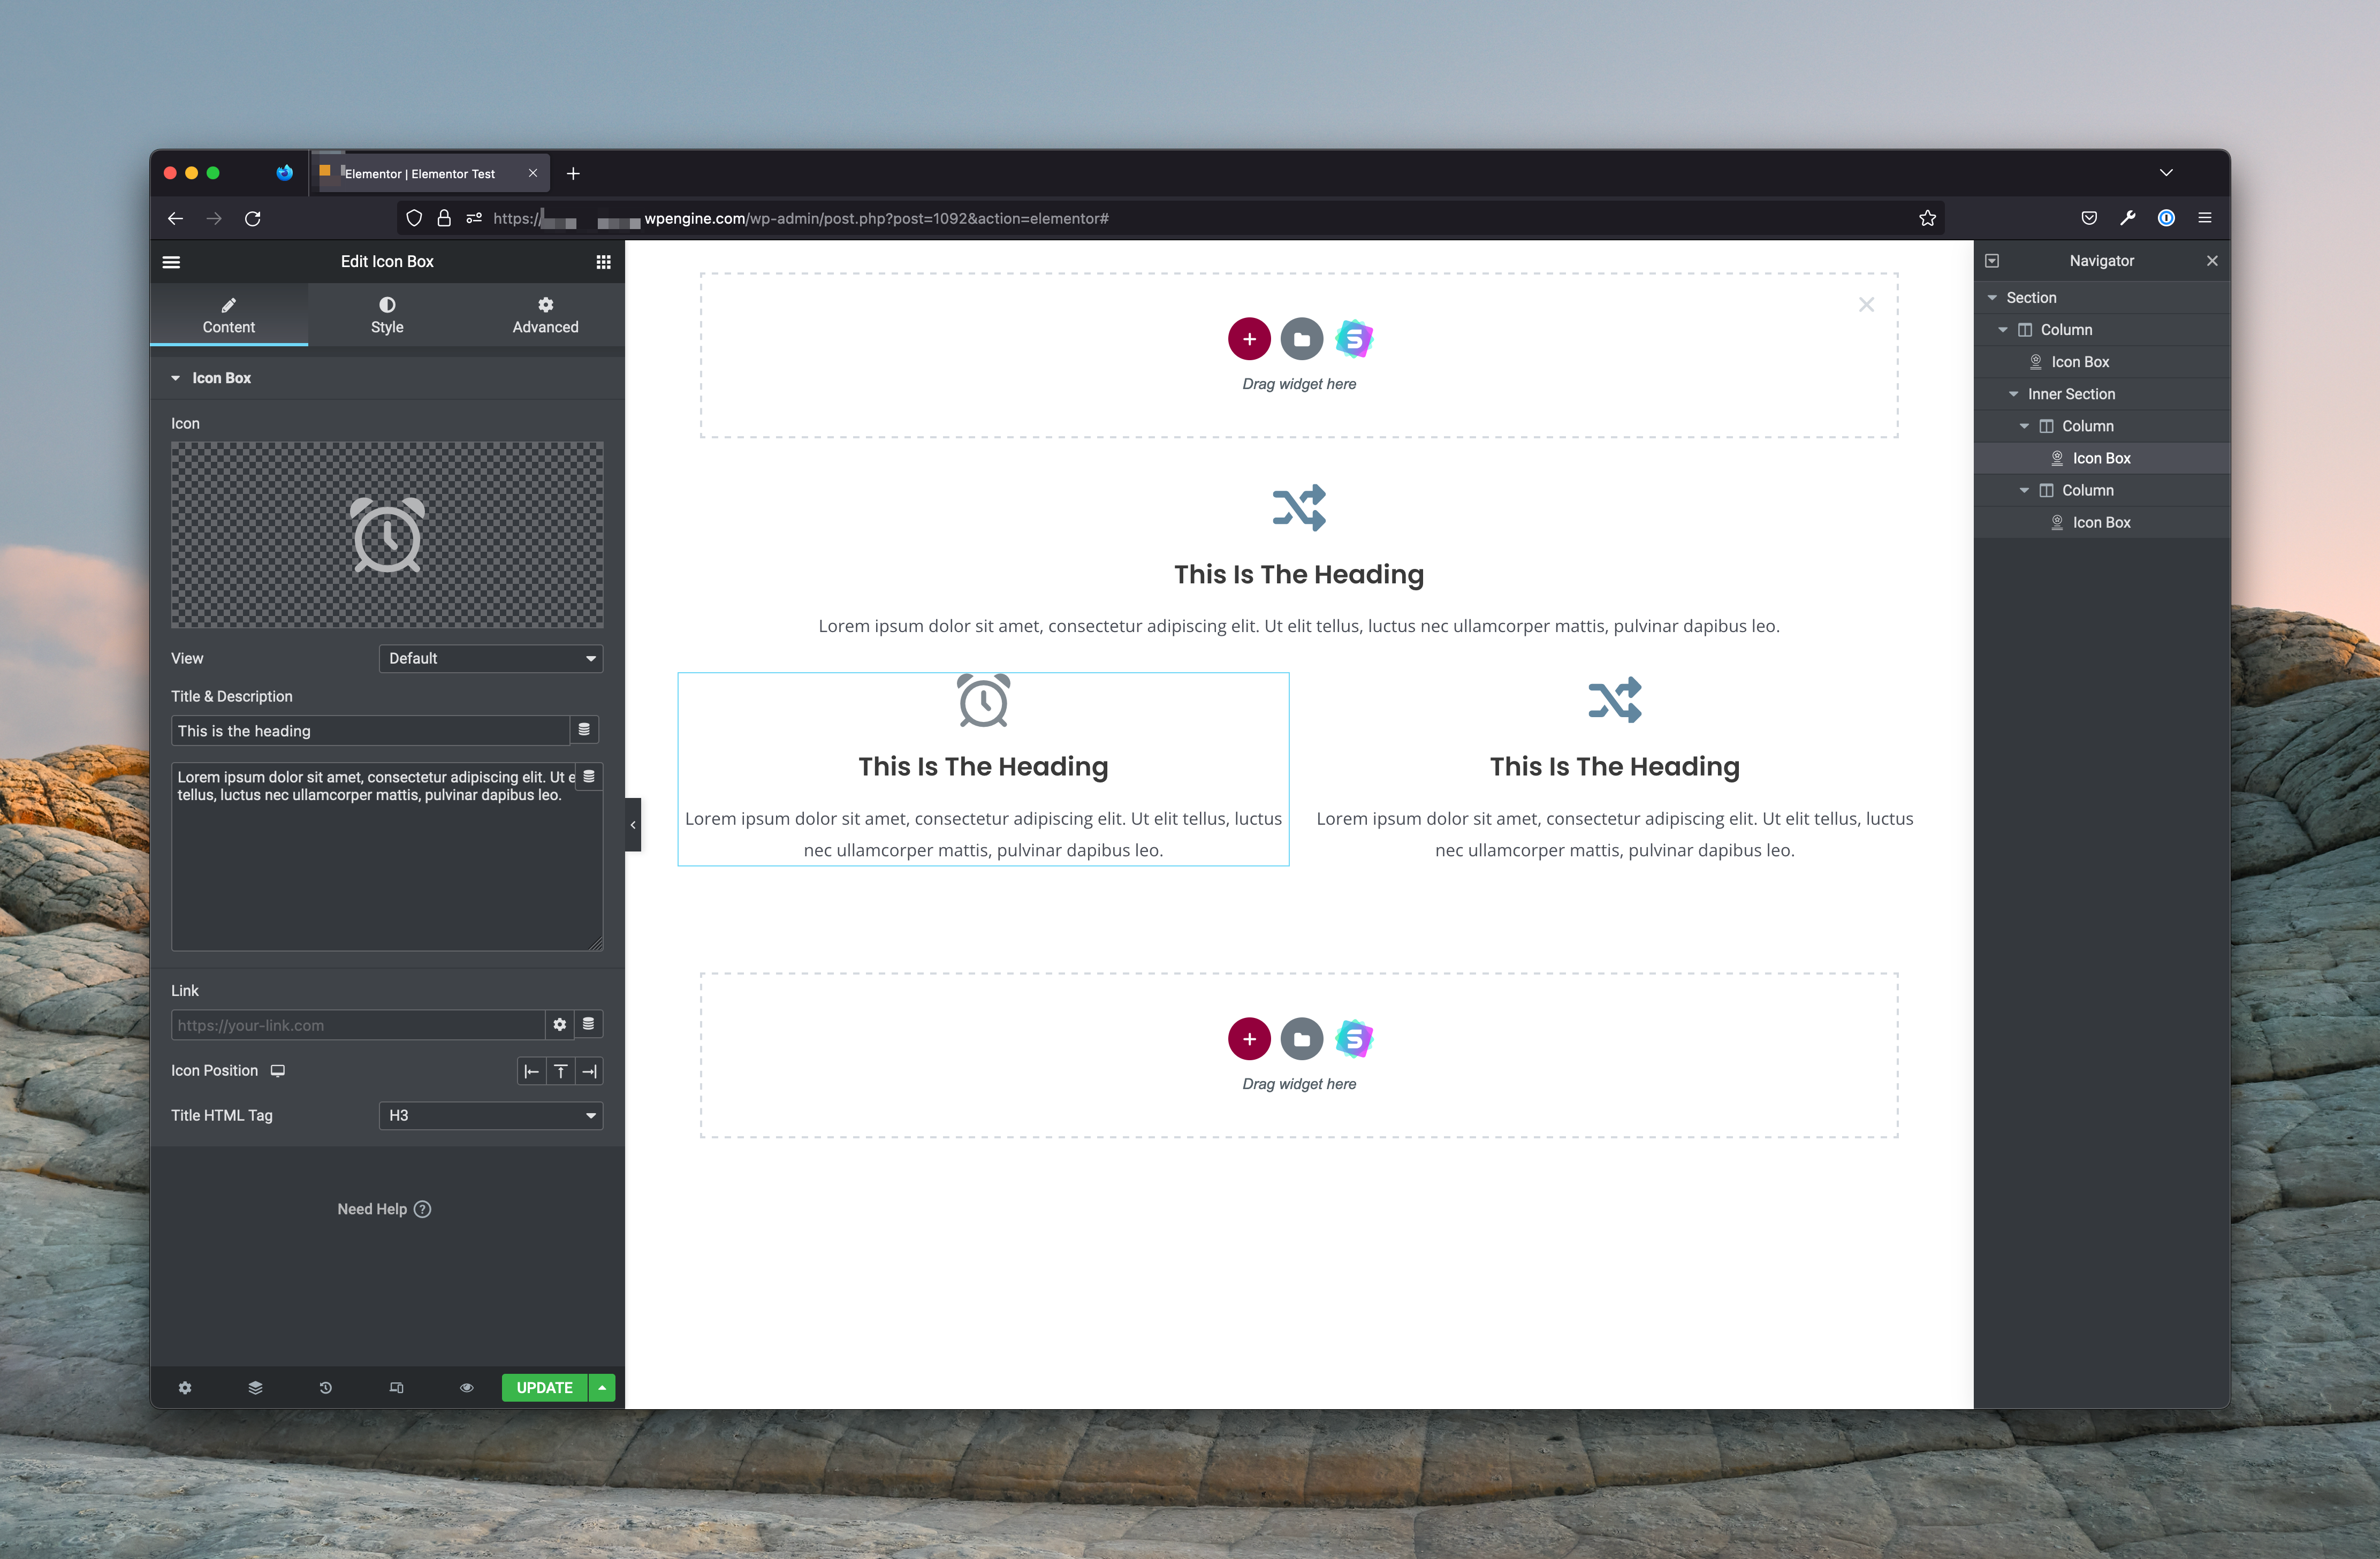Switch to the Advanced tab
Viewport: 2380px width, 1559px height.
coord(545,315)
